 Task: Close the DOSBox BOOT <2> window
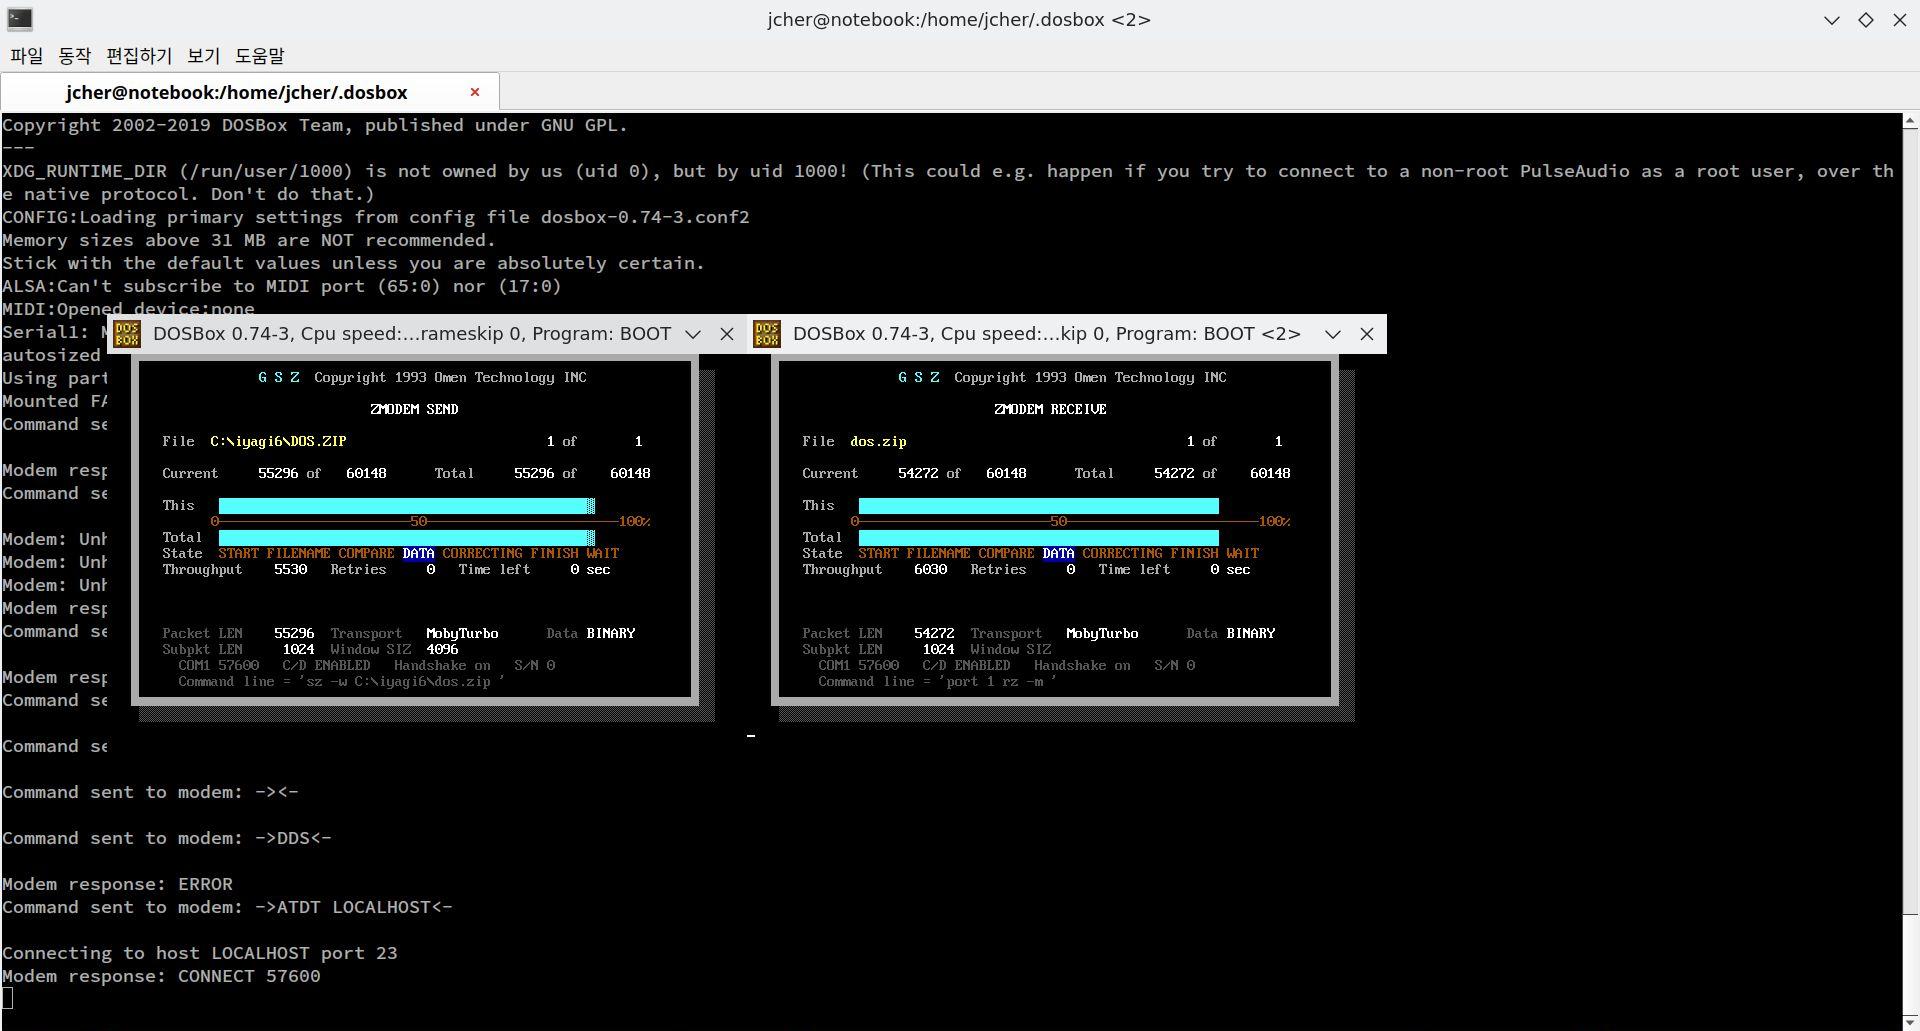pos(1367,334)
